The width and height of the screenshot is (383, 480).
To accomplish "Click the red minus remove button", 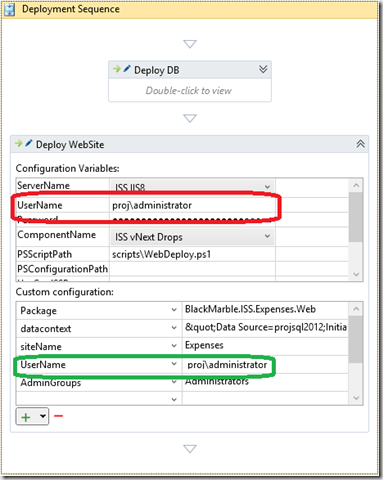I will coord(59,416).
